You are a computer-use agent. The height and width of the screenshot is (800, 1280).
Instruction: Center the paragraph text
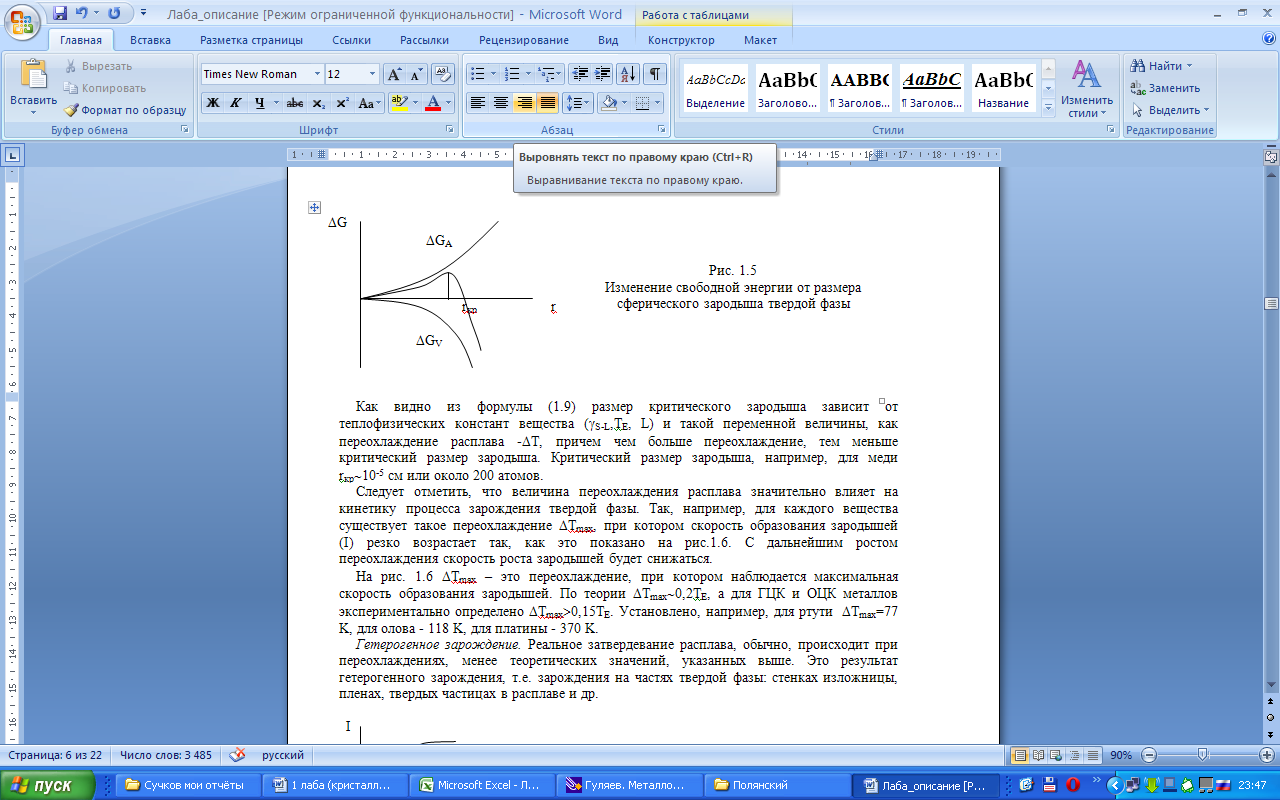click(x=501, y=103)
